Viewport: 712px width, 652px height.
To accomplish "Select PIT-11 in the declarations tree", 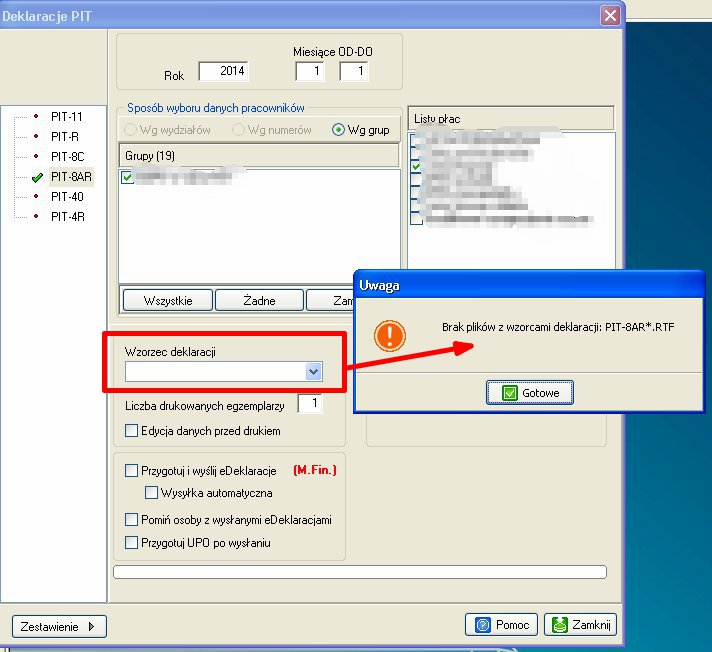I will 67,117.
